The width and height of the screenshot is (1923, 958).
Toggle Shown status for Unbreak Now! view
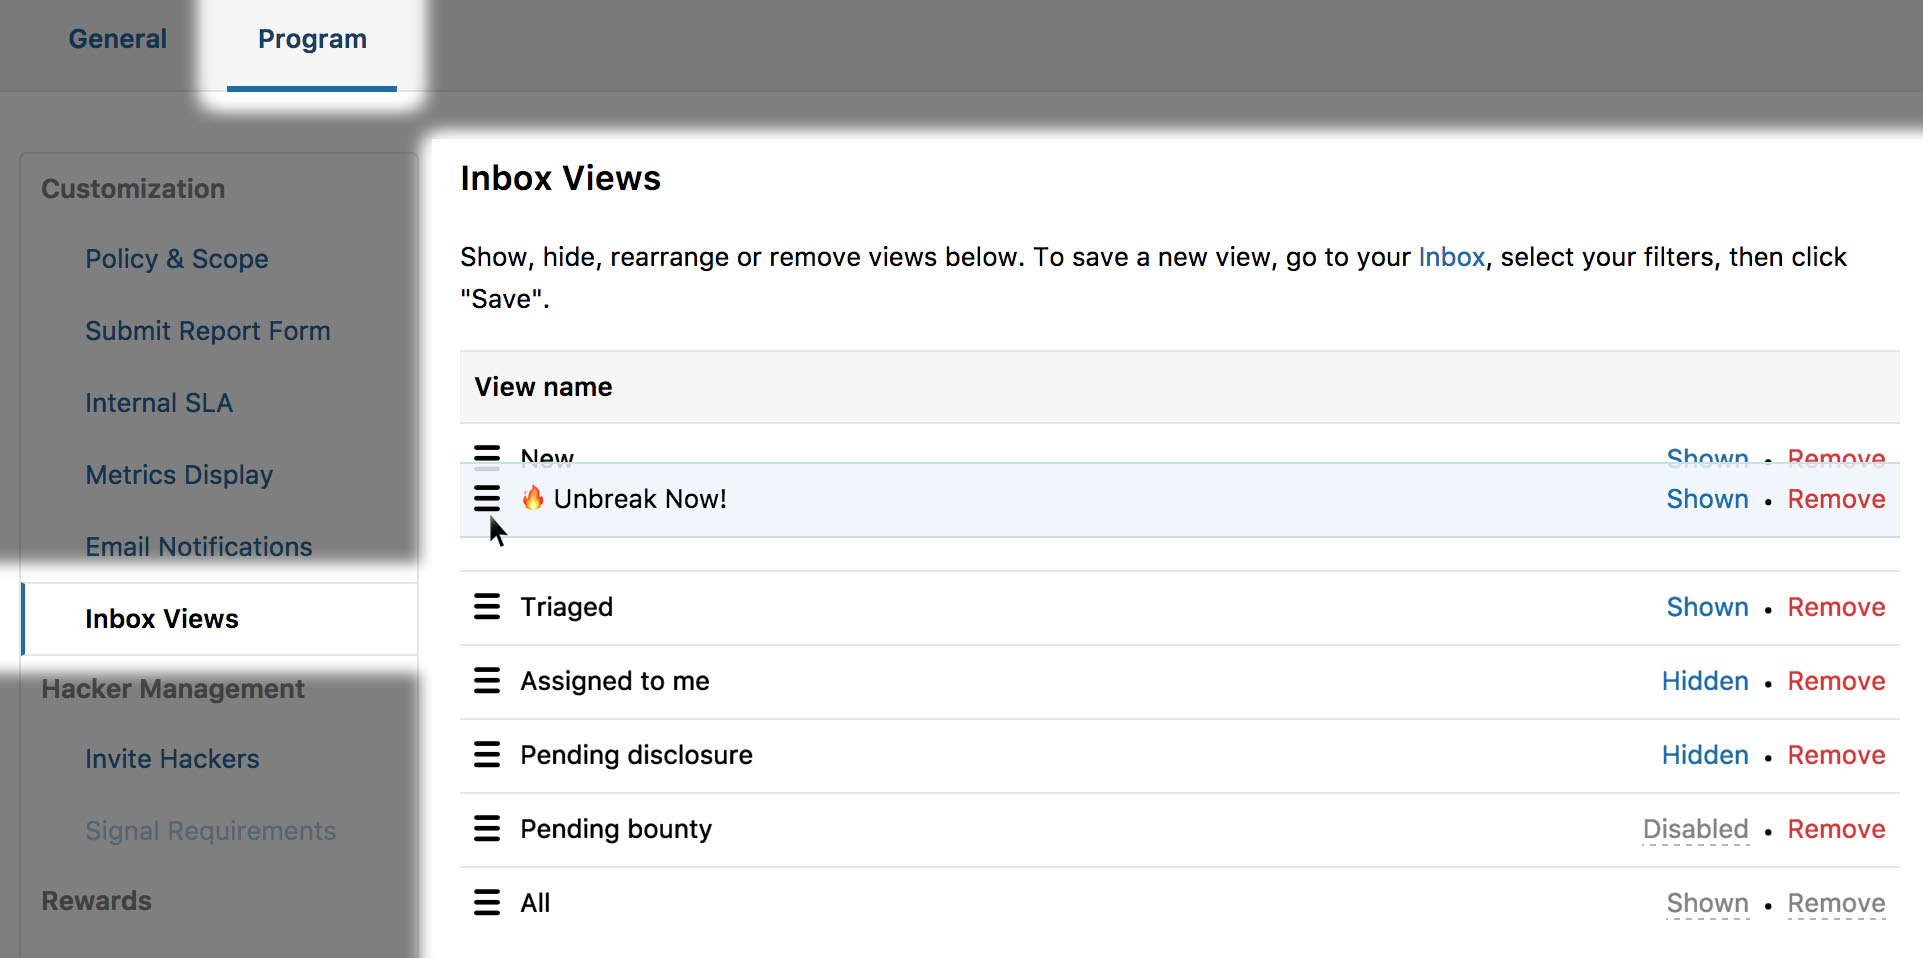[1707, 499]
